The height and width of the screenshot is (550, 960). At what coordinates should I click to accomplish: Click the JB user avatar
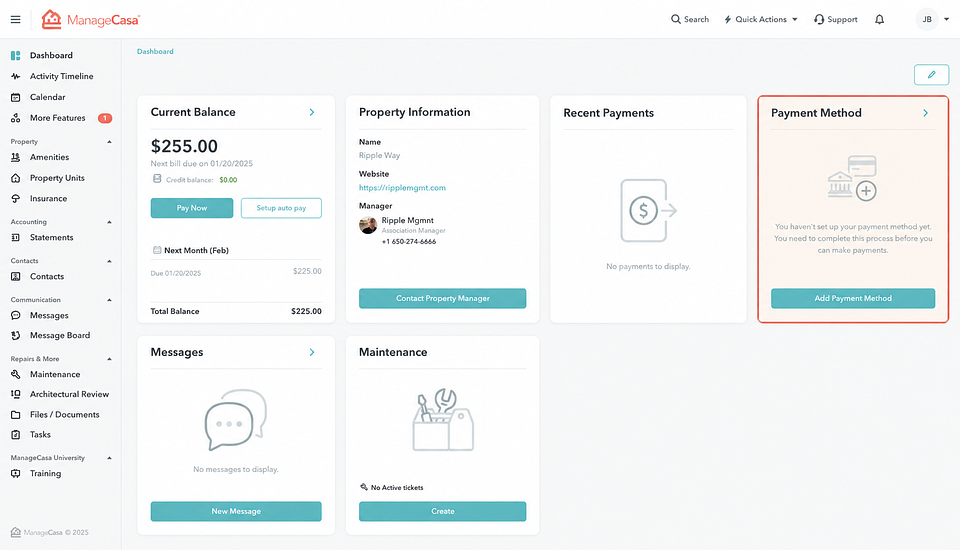[x=927, y=20]
